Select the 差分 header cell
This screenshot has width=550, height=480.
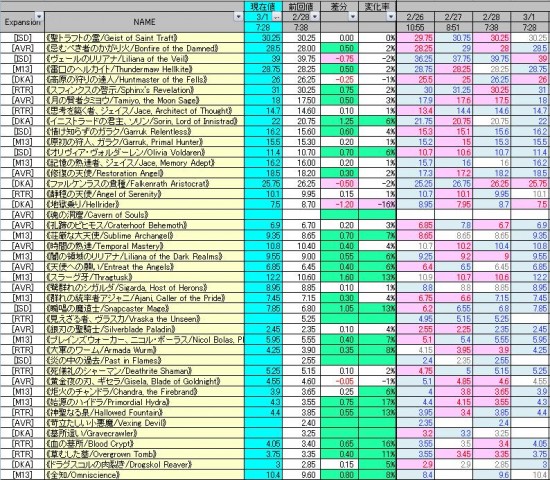point(339,6)
